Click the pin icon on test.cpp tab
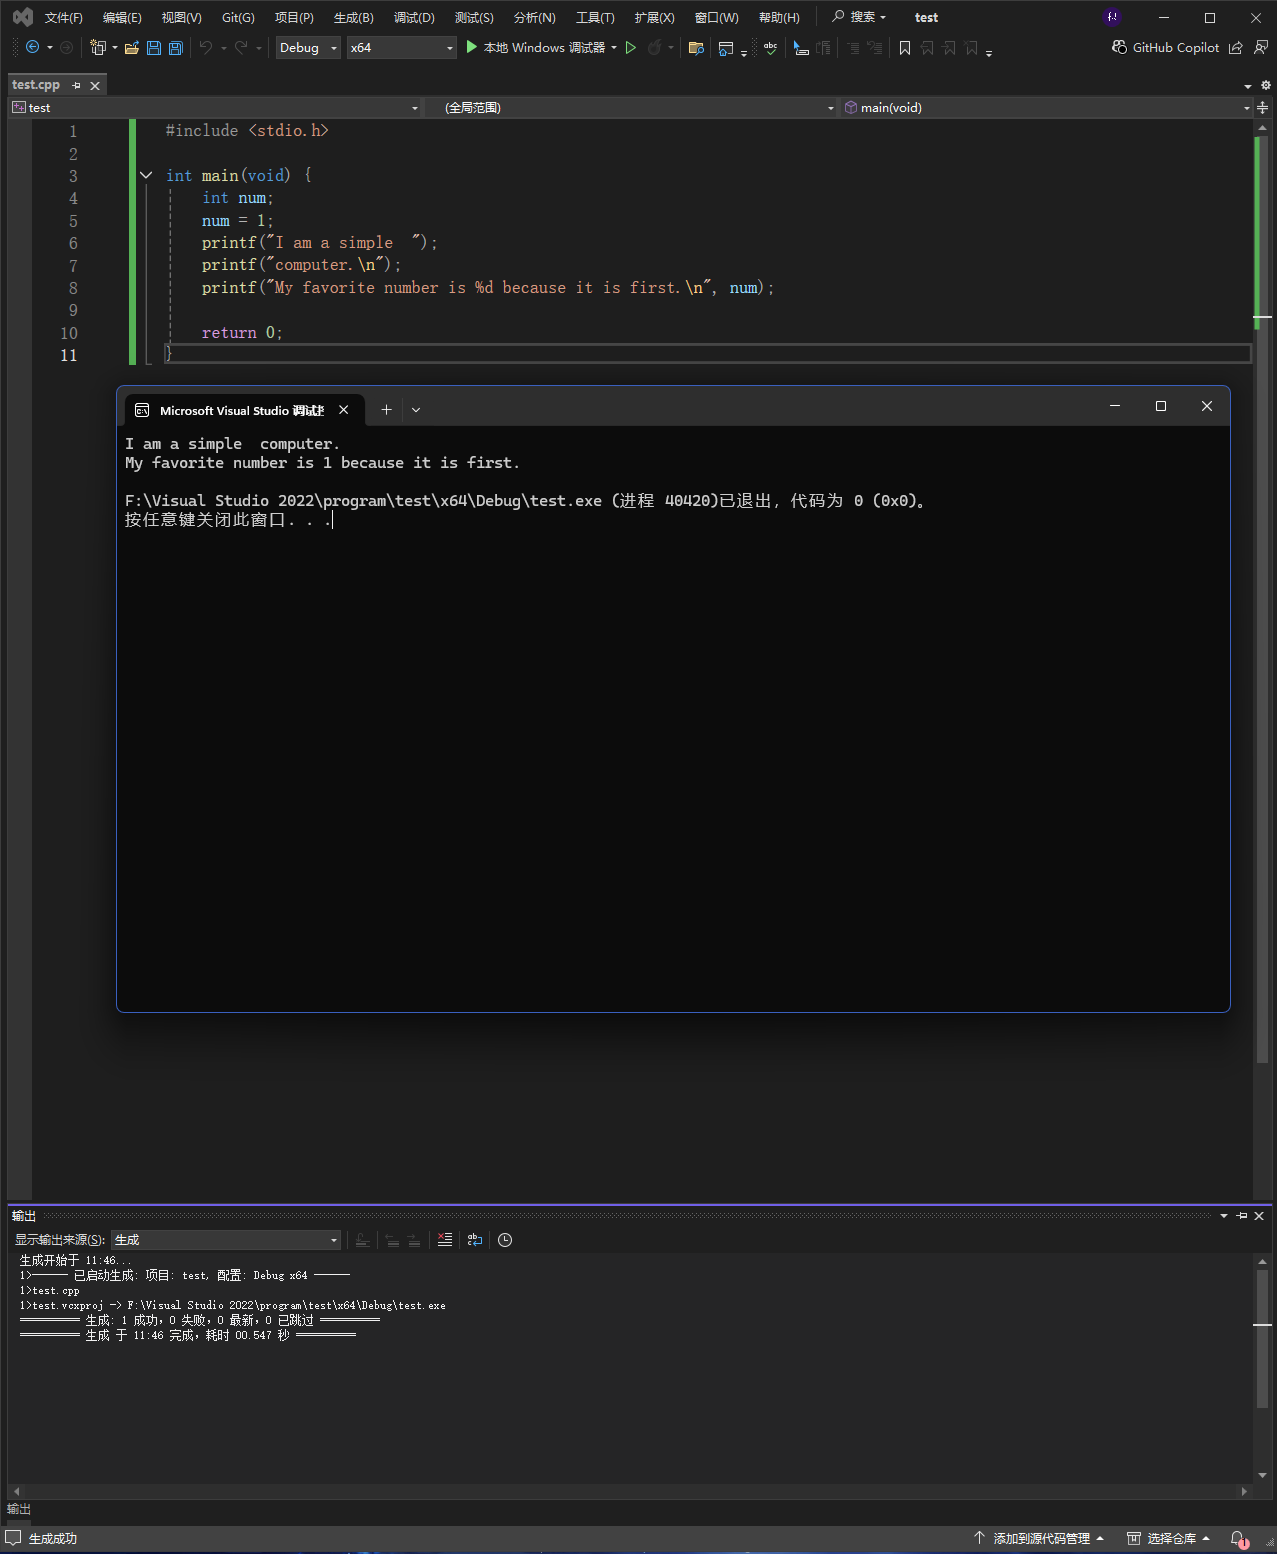 (x=77, y=86)
